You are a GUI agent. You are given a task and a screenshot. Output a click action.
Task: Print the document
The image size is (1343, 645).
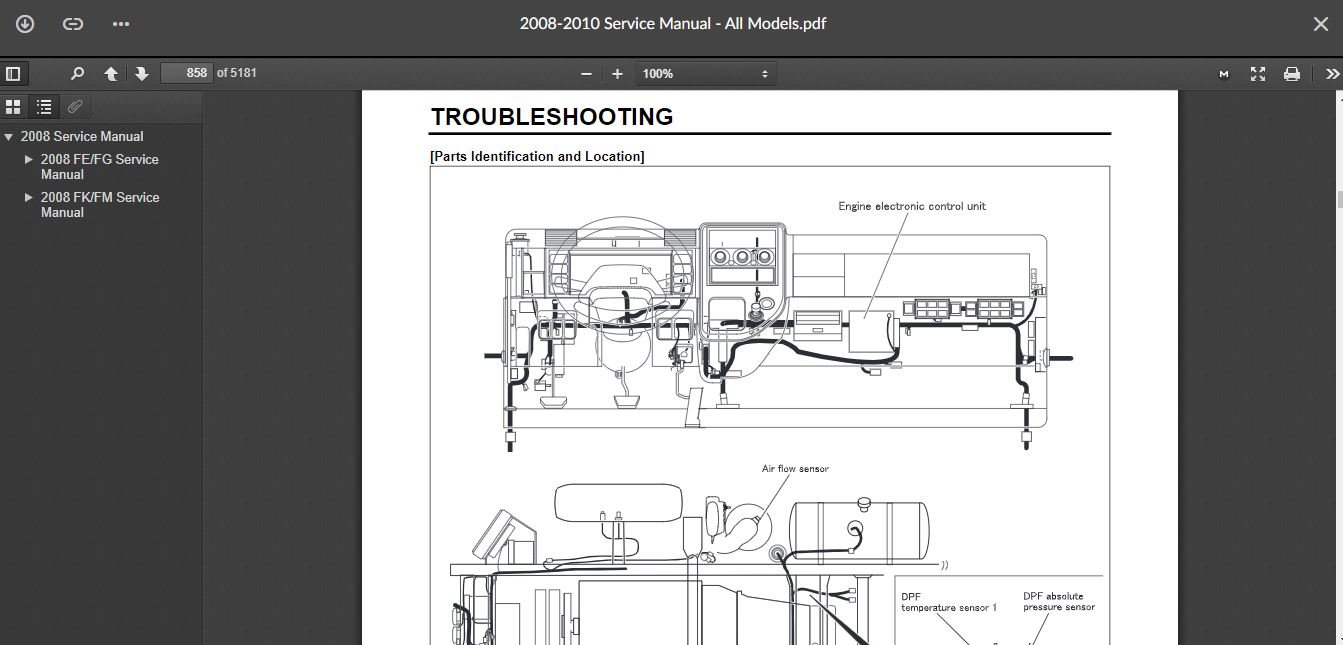click(x=1292, y=74)
